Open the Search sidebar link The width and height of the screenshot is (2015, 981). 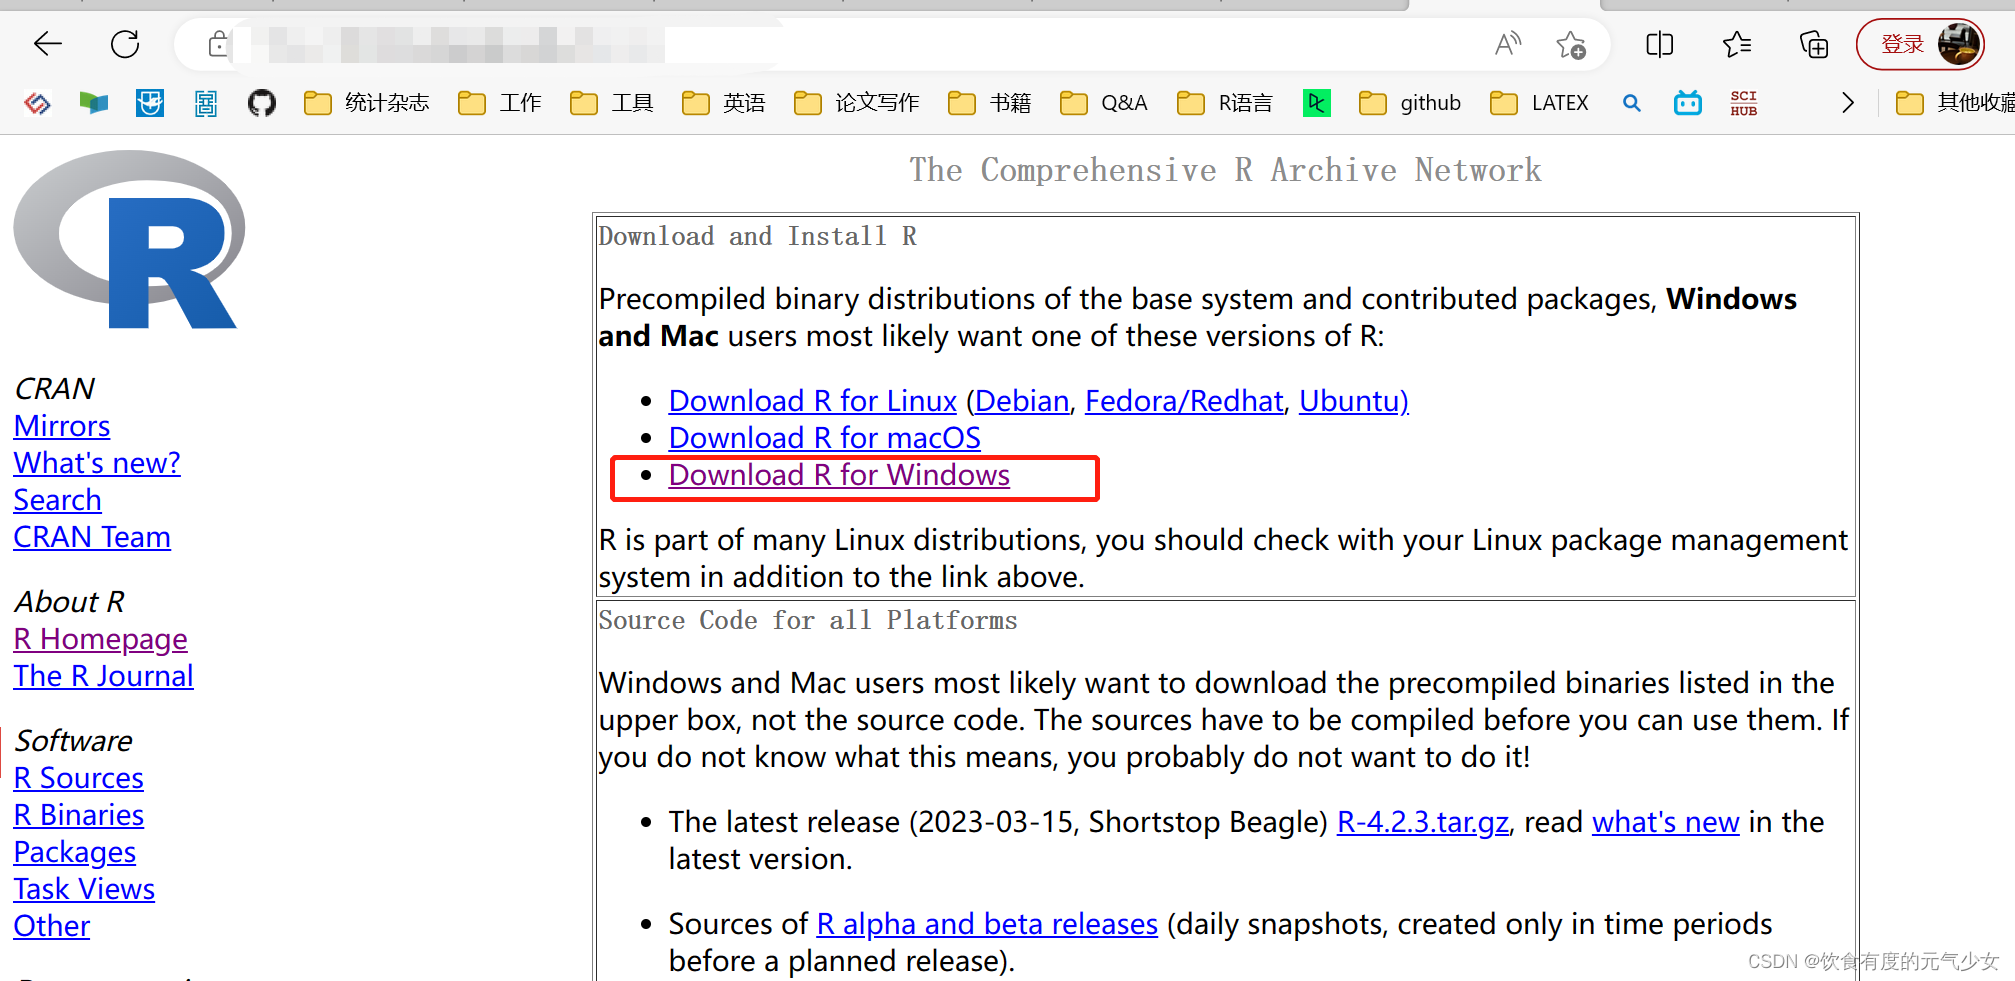58,500
